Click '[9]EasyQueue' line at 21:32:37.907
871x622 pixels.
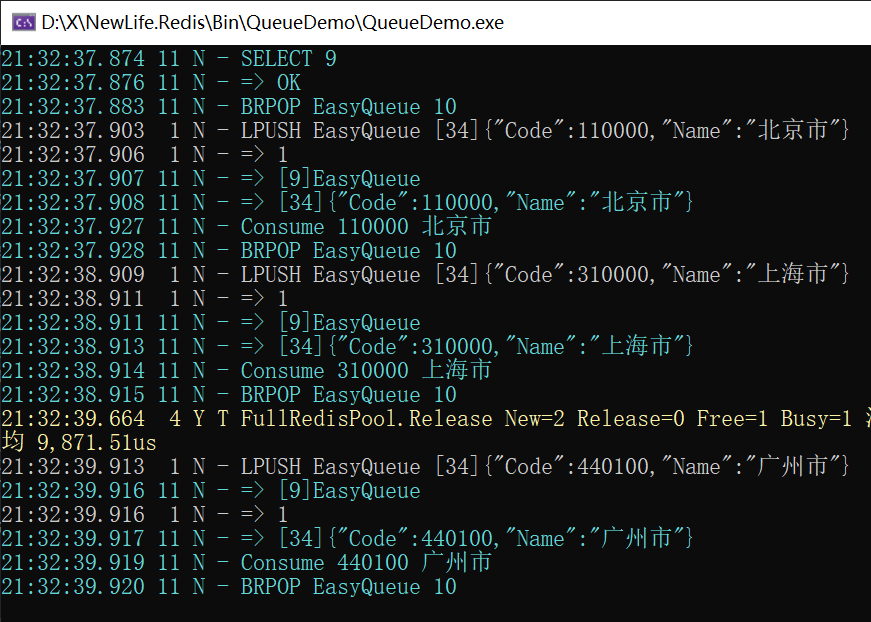click(211, 178)
